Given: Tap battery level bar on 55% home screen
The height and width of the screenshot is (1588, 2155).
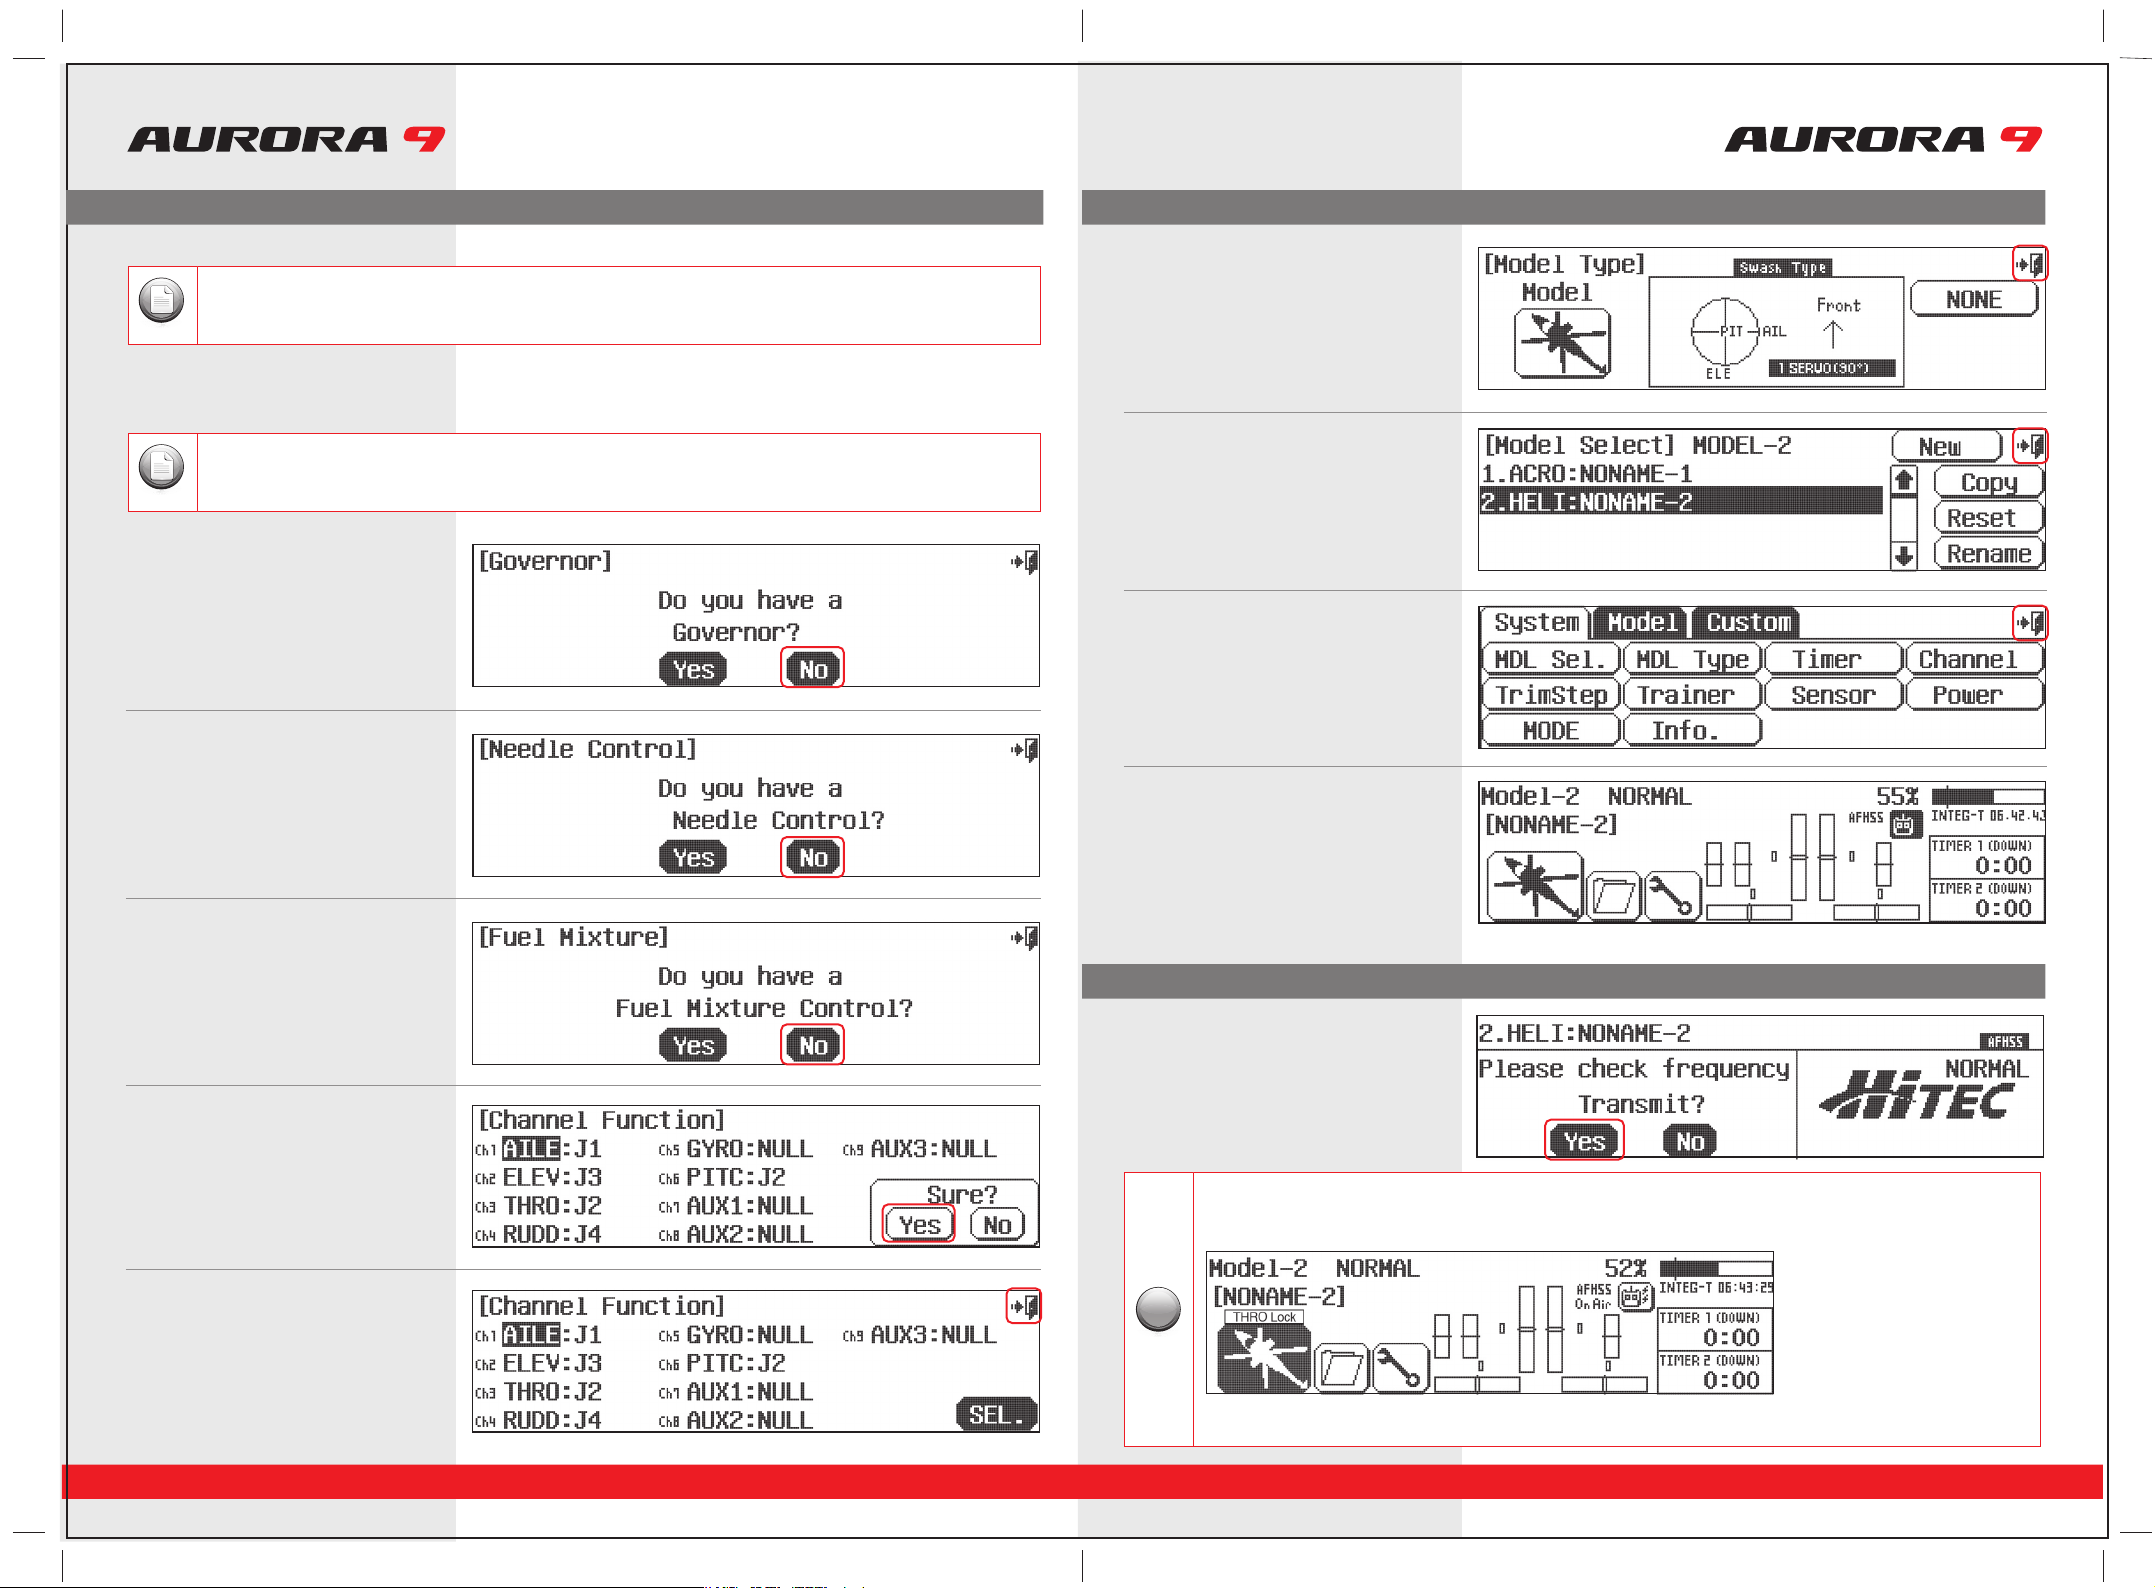Looking at the screenshot, I should 1987,796.
